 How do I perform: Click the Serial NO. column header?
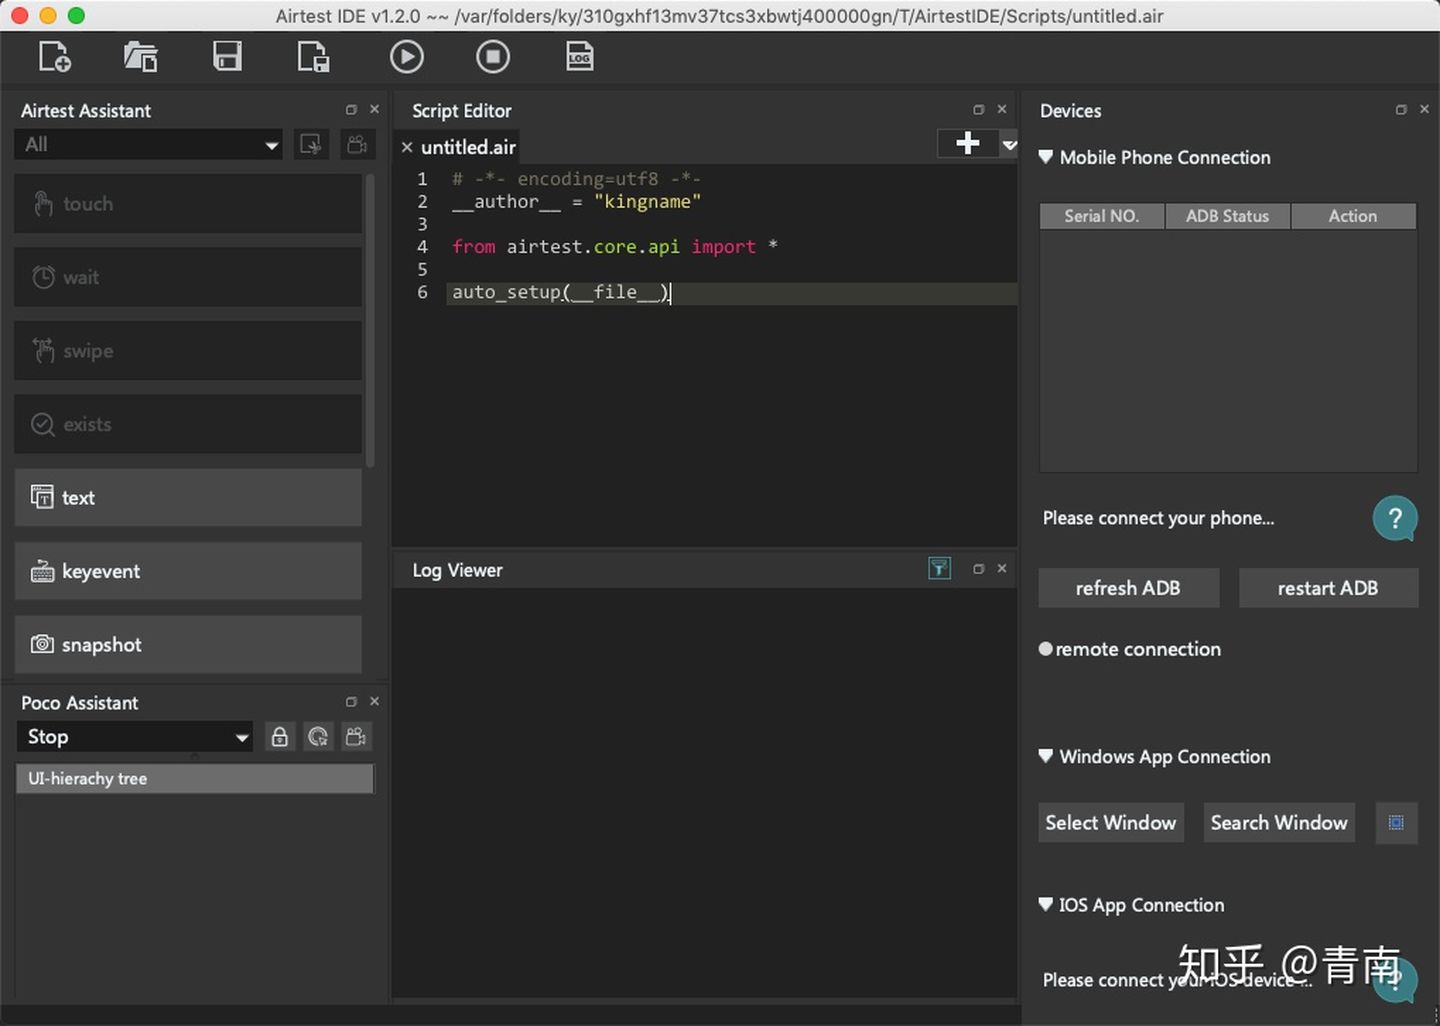(x=1102, y=216)
